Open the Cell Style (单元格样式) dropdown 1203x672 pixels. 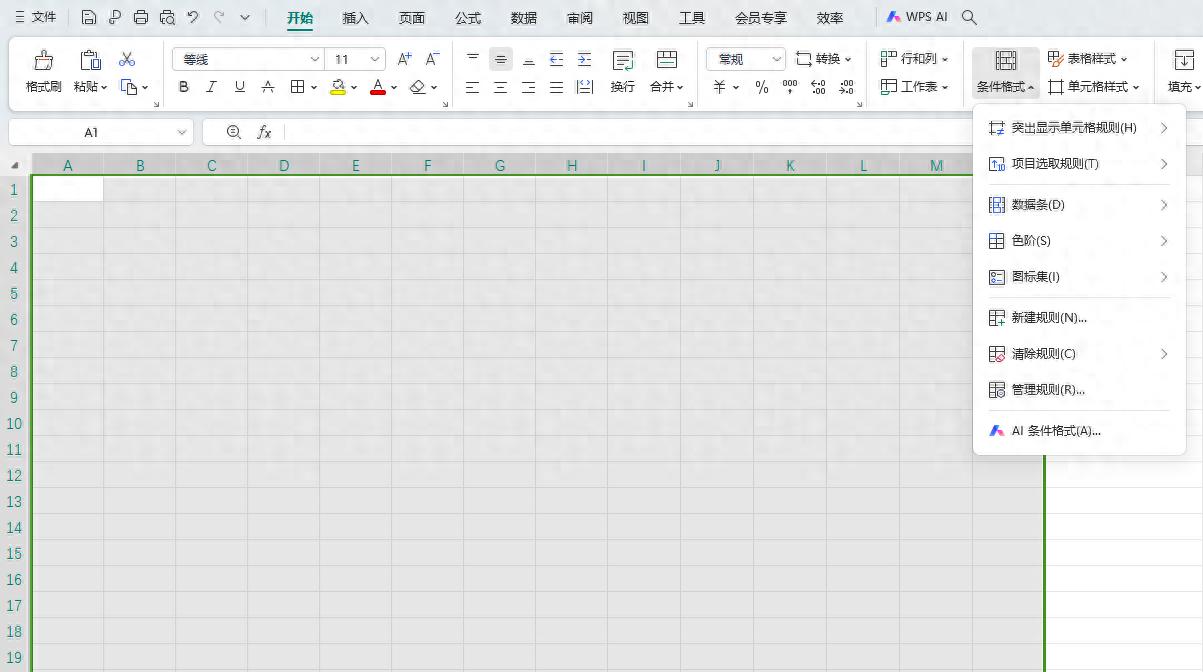pos(1094,87)
